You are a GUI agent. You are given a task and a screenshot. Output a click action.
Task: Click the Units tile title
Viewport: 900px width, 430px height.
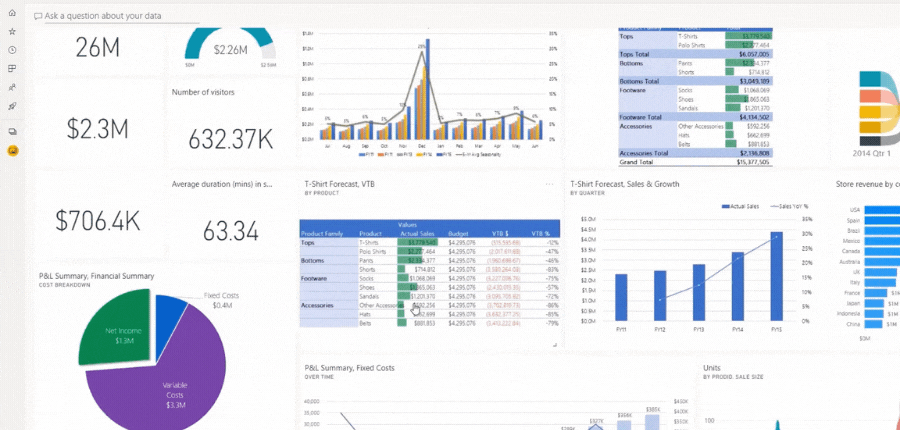712,368
